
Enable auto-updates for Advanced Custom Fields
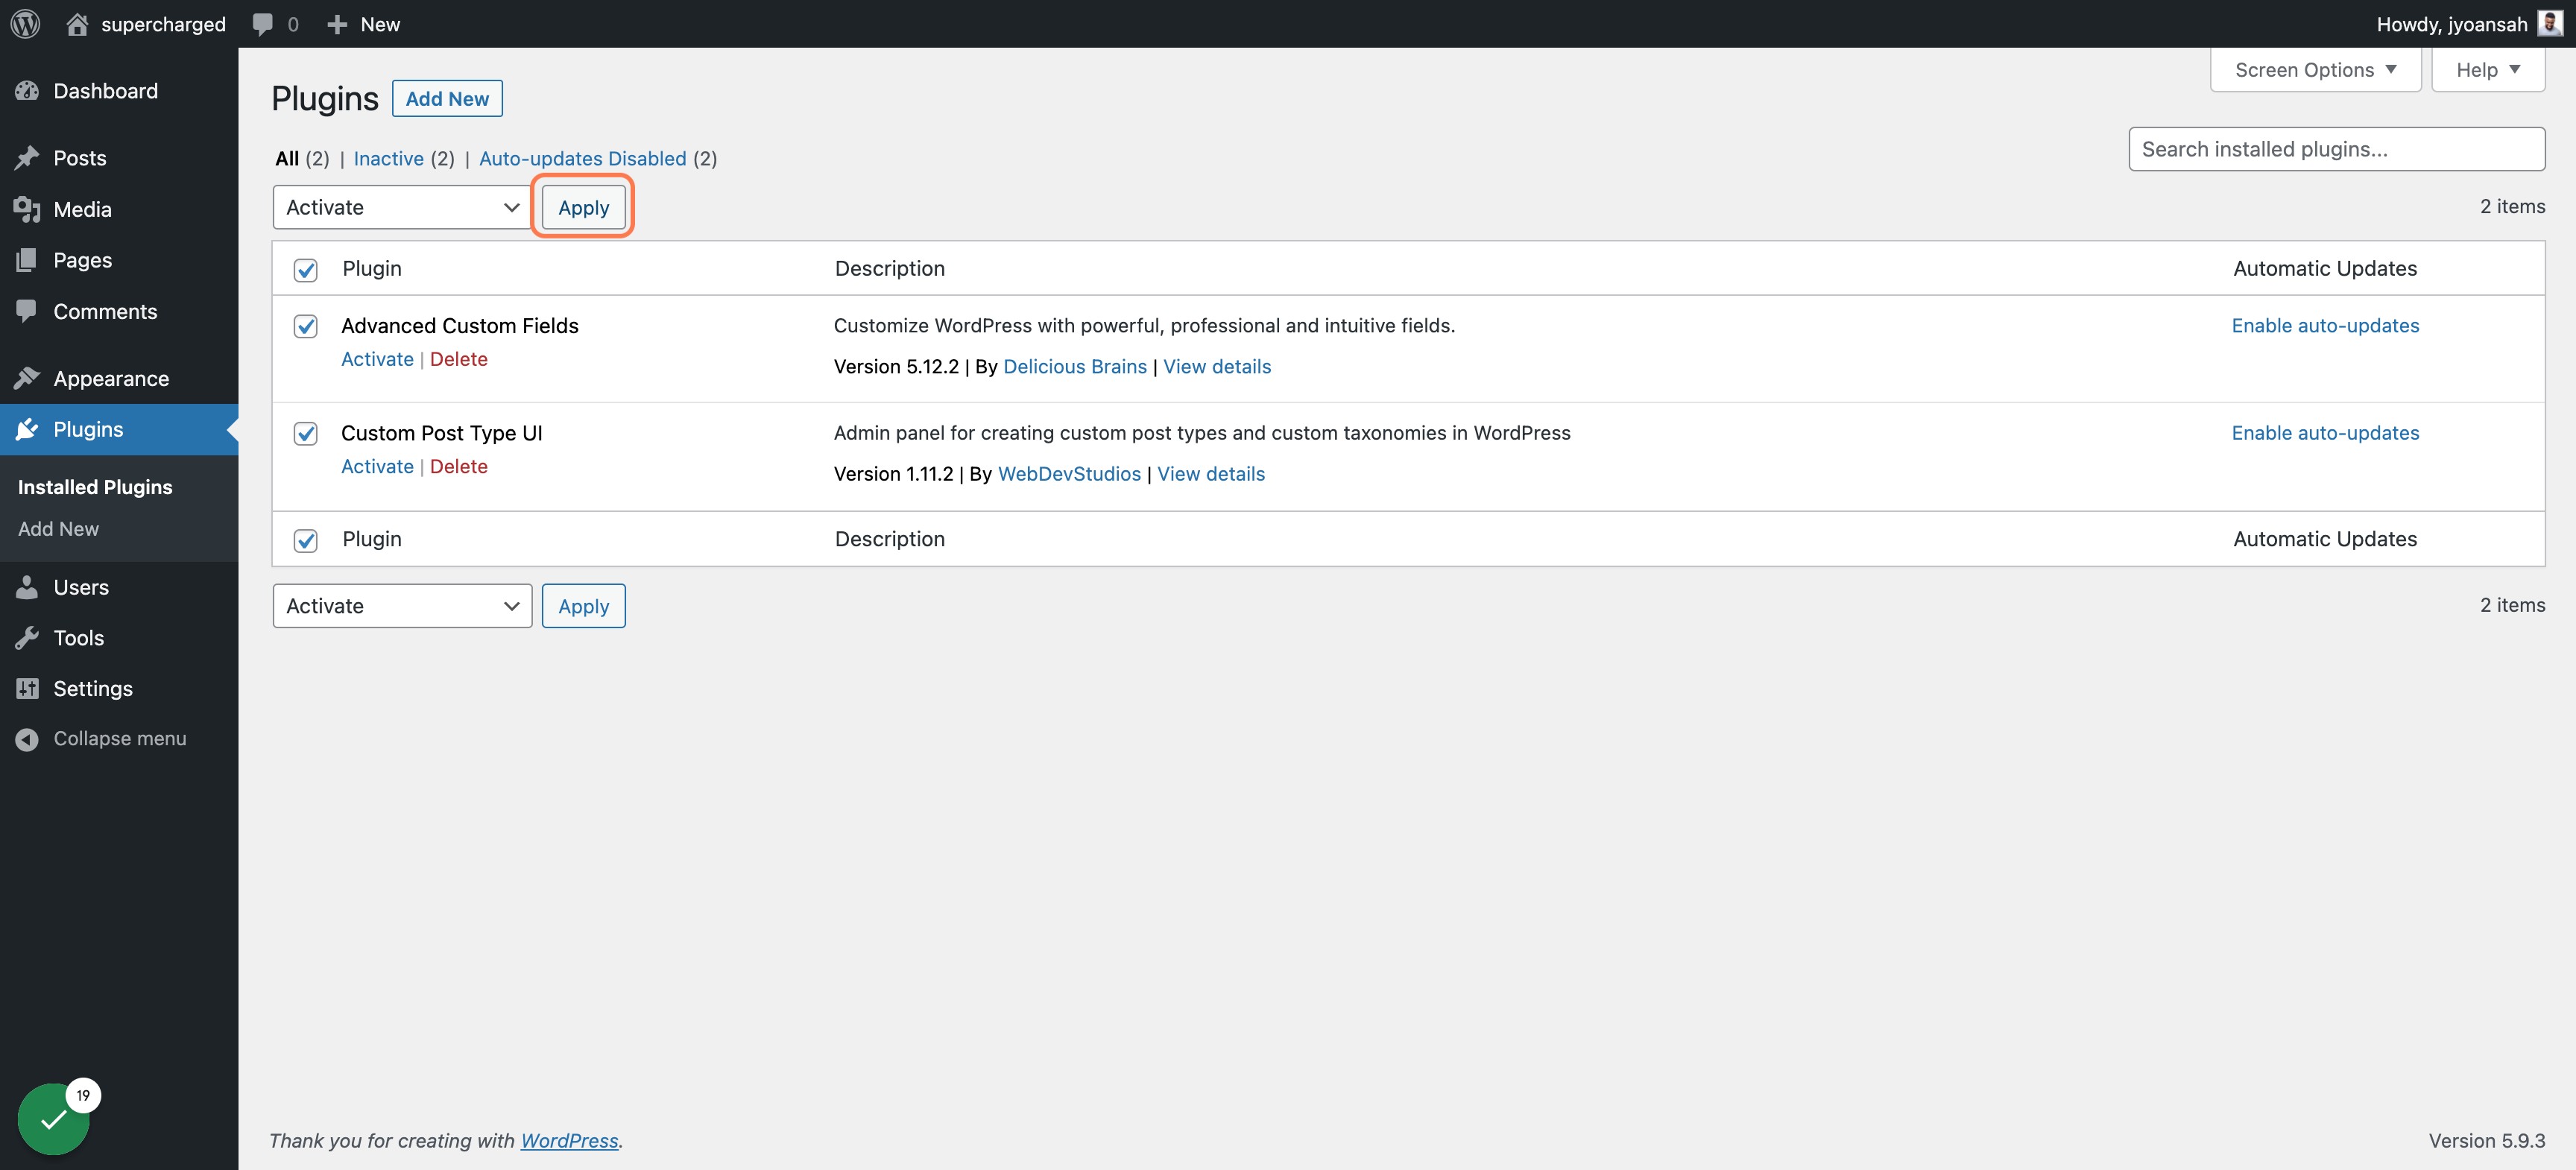[2325, 325]
